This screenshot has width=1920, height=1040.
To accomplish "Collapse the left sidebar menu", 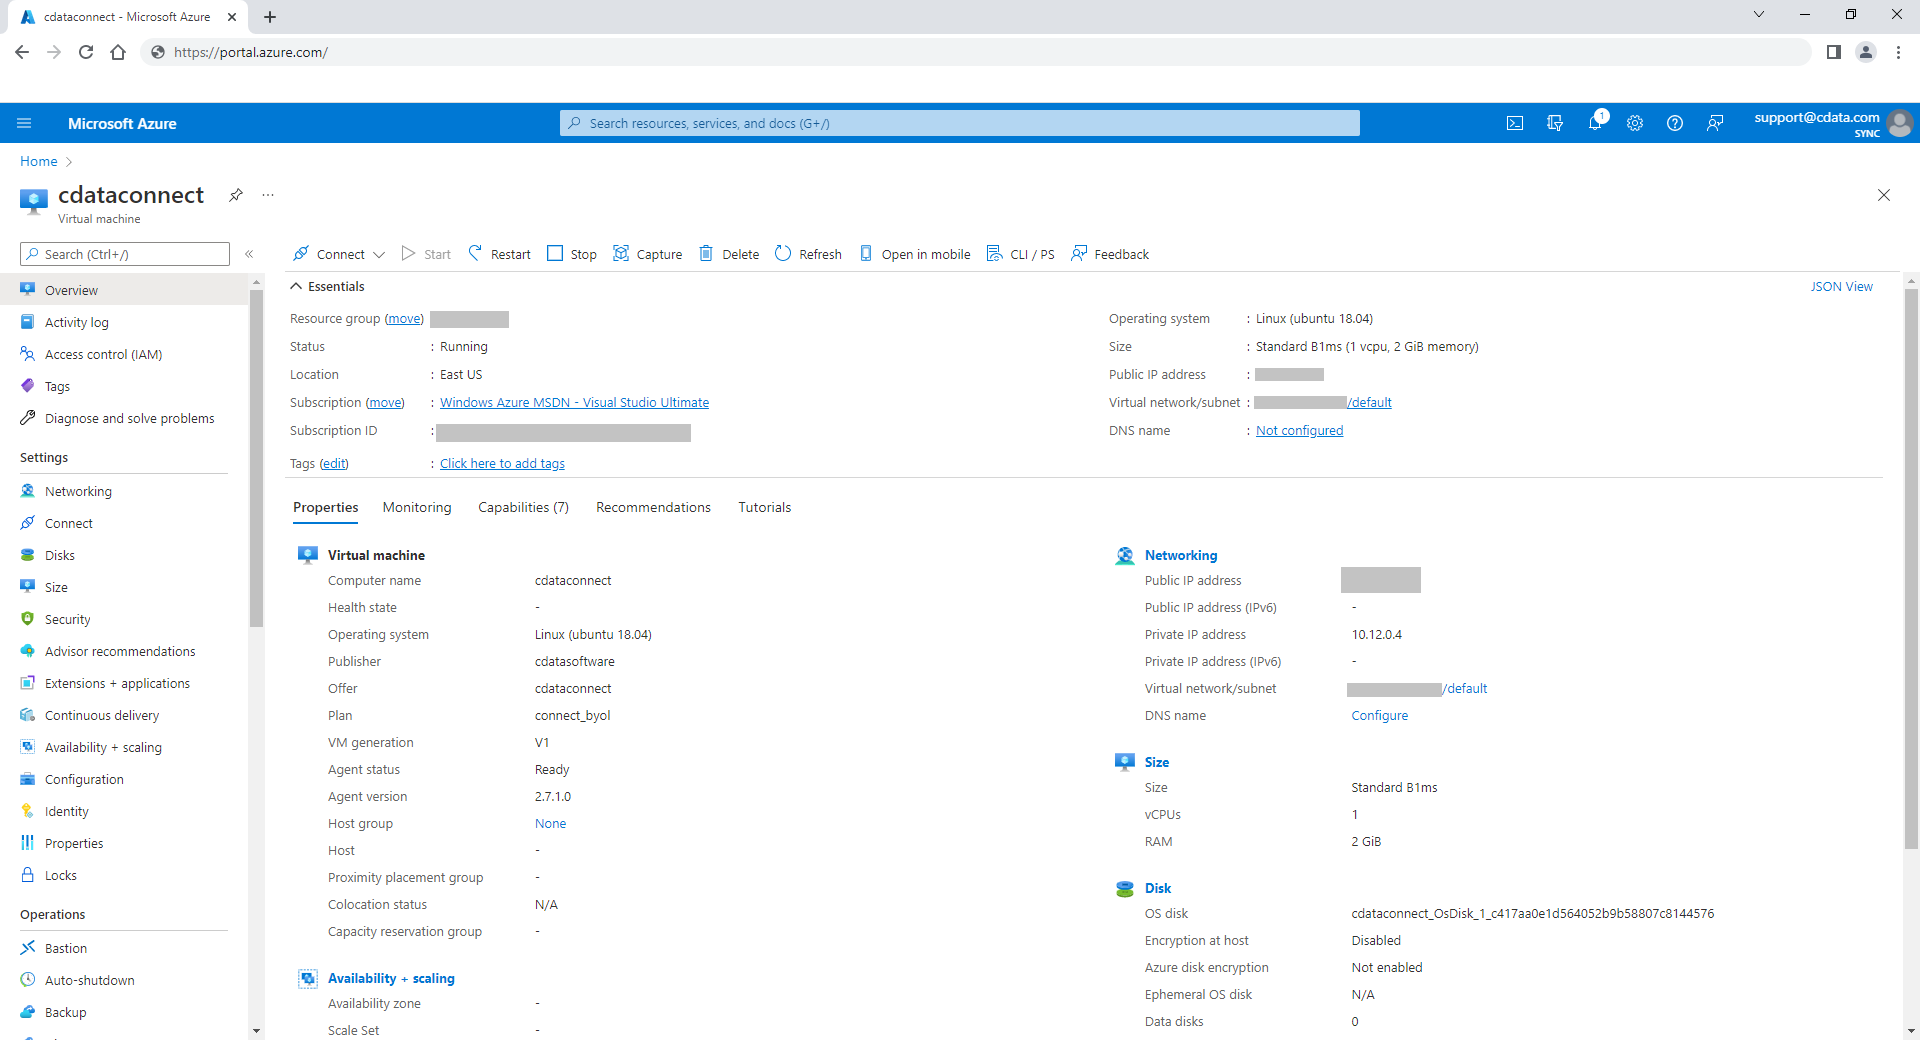I will [x=249, y=254].
